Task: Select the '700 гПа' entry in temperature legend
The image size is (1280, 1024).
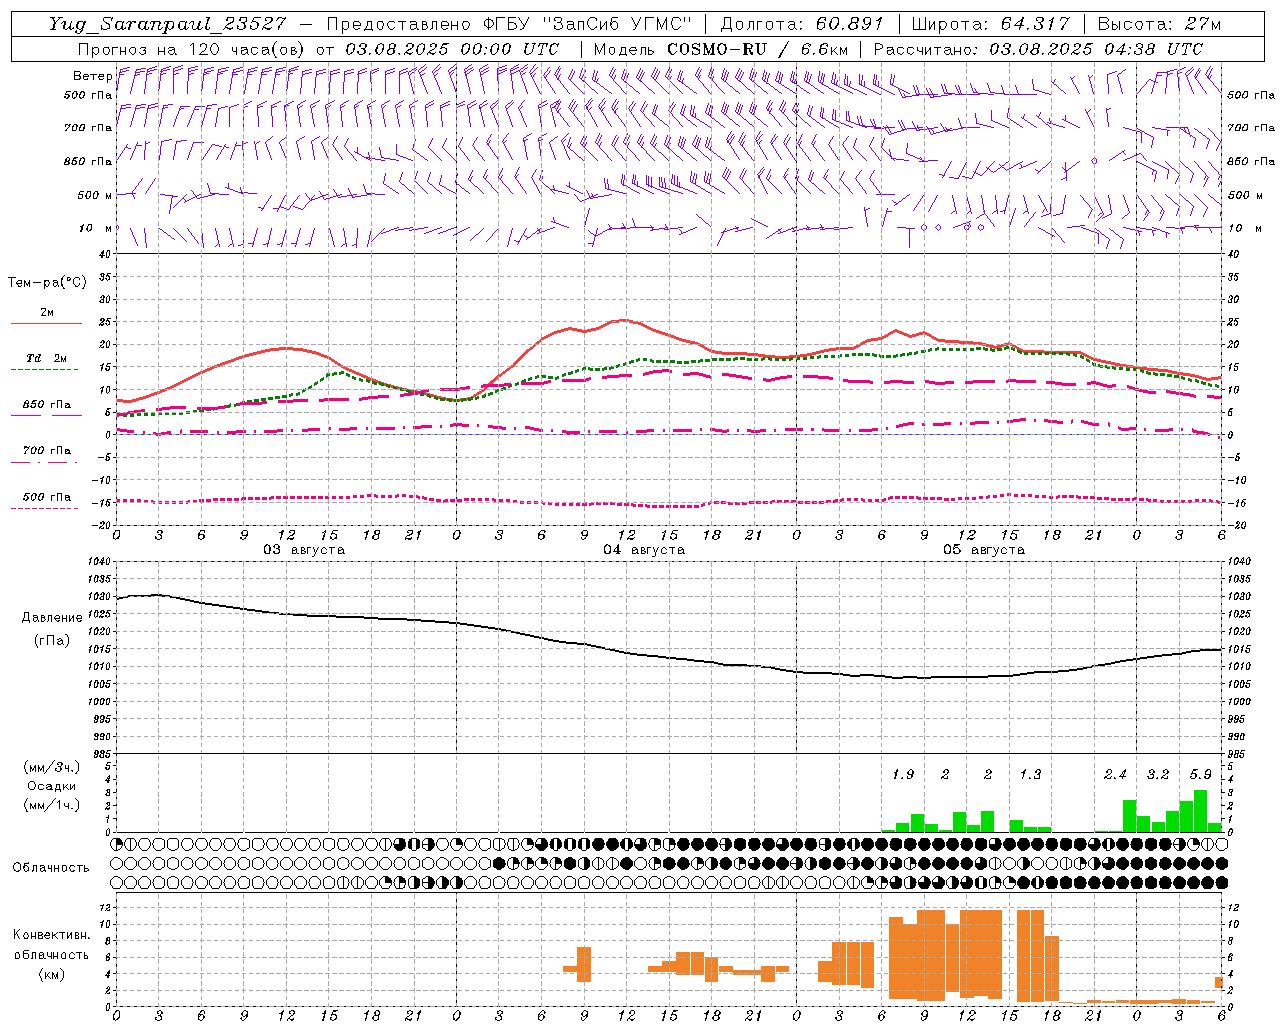Action: point(47,451)
